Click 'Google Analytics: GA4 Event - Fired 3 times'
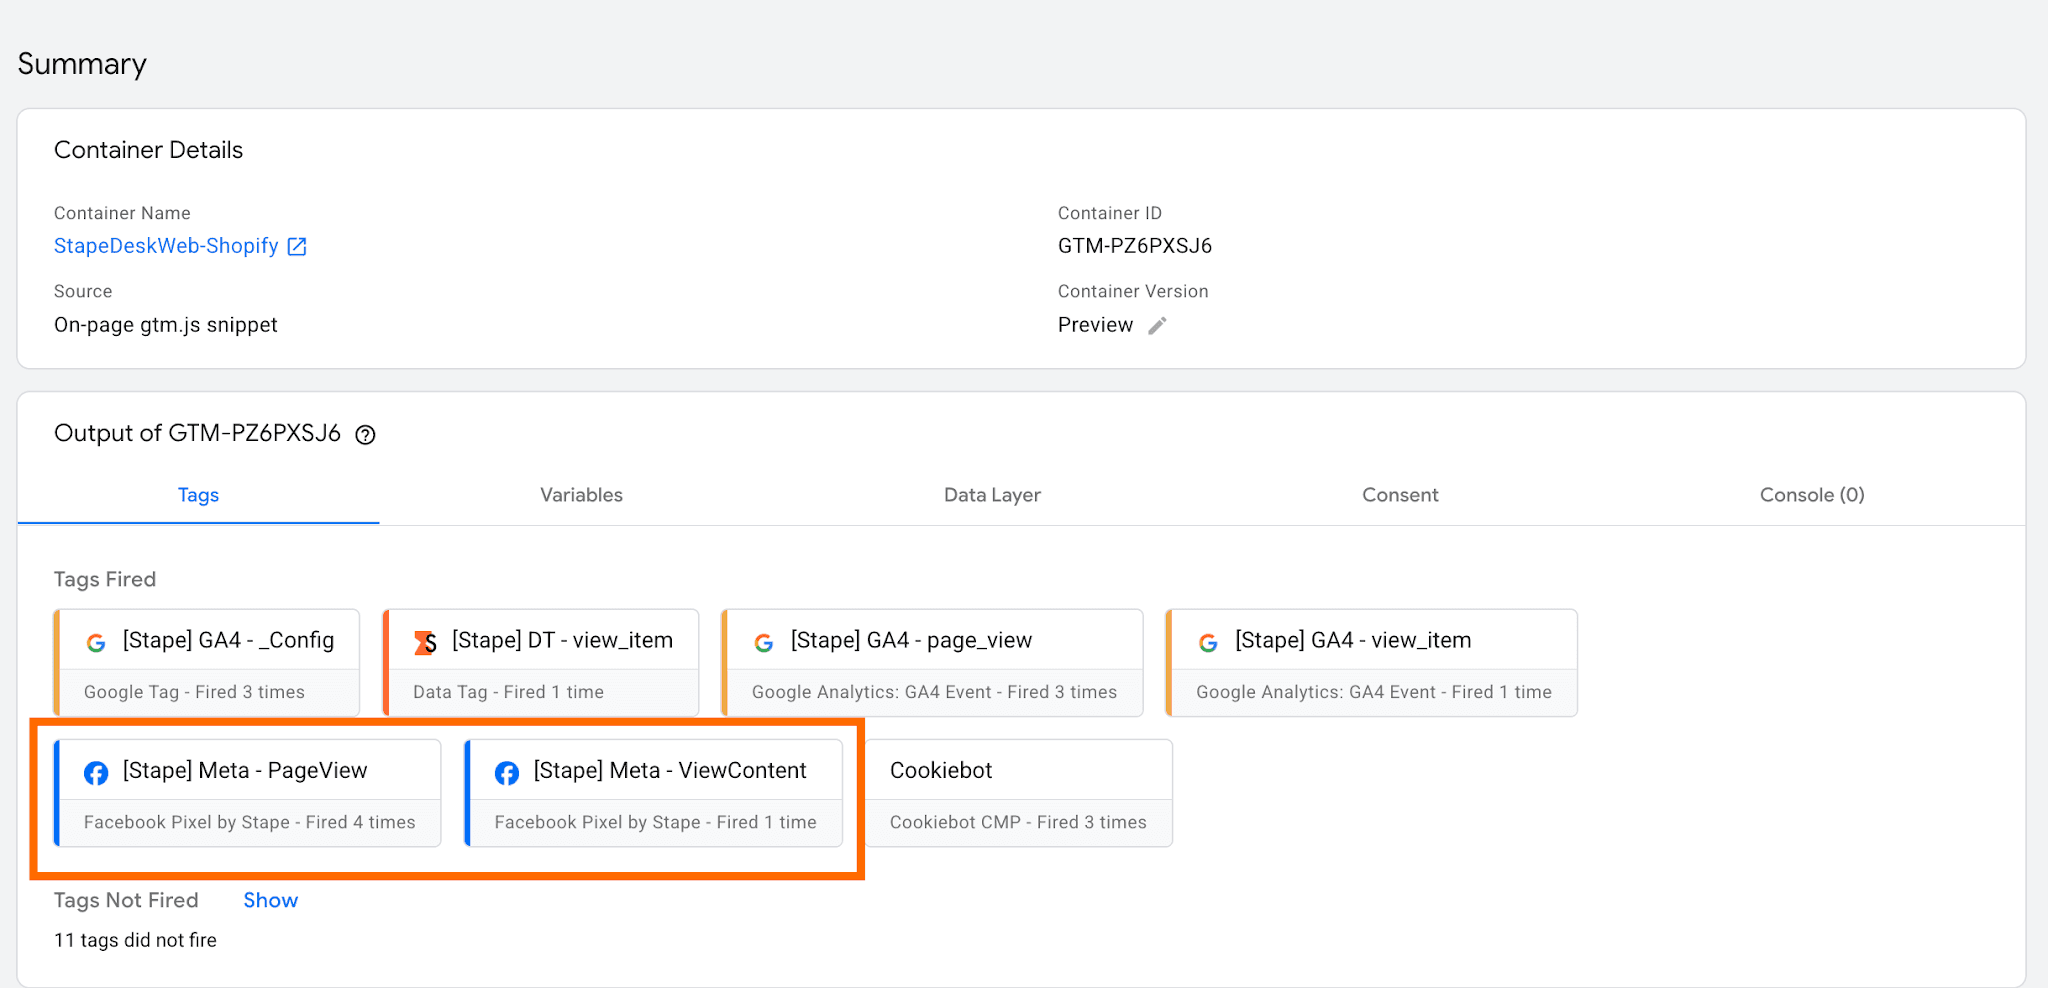The image size is (2048, 988). (934, 692)
